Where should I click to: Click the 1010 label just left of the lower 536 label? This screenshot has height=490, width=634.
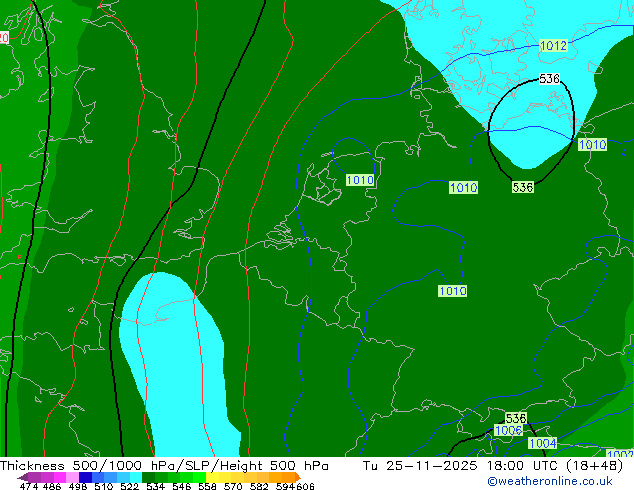coord(463,188)
